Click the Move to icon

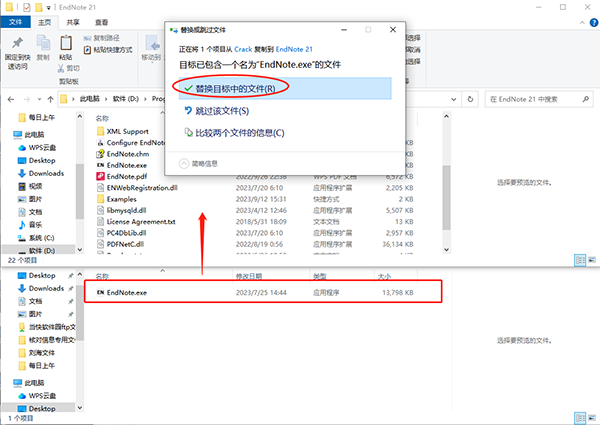point(153,45)
